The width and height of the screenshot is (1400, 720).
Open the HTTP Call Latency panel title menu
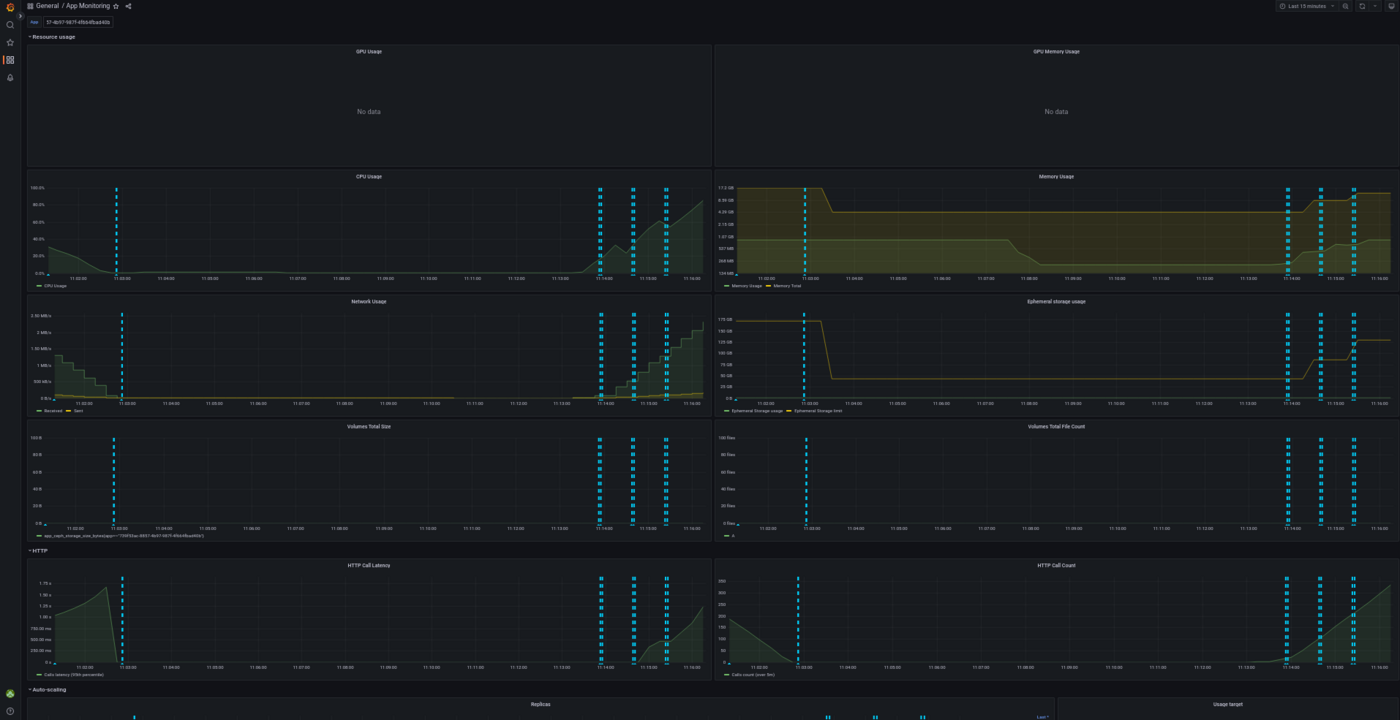point(369,566)
